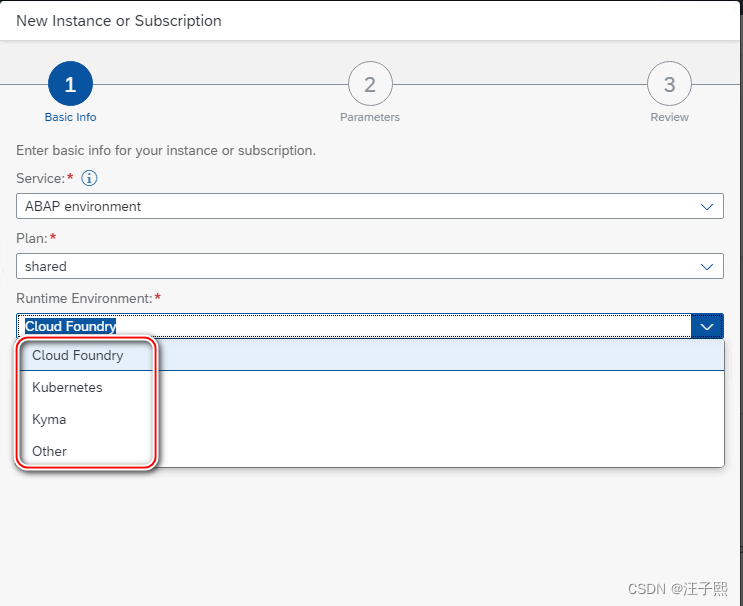
Task: Click the shared plan field
Action: coord(370,266)
